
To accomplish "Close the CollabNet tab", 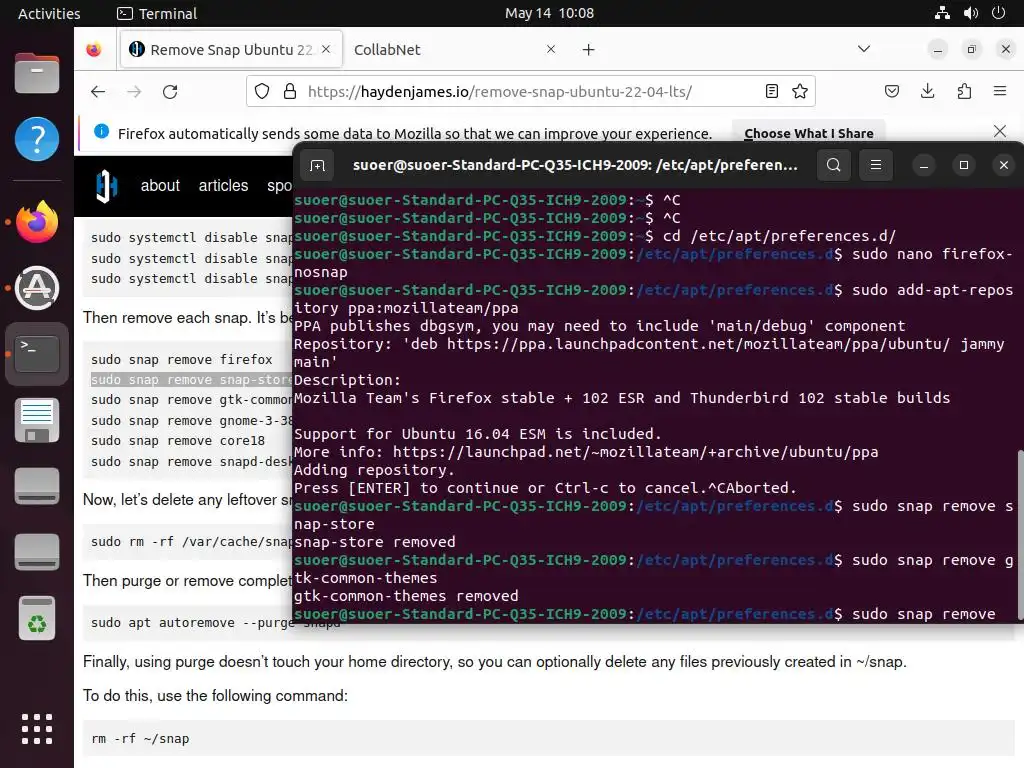I will pyautogui.click(x=551, y=50).
